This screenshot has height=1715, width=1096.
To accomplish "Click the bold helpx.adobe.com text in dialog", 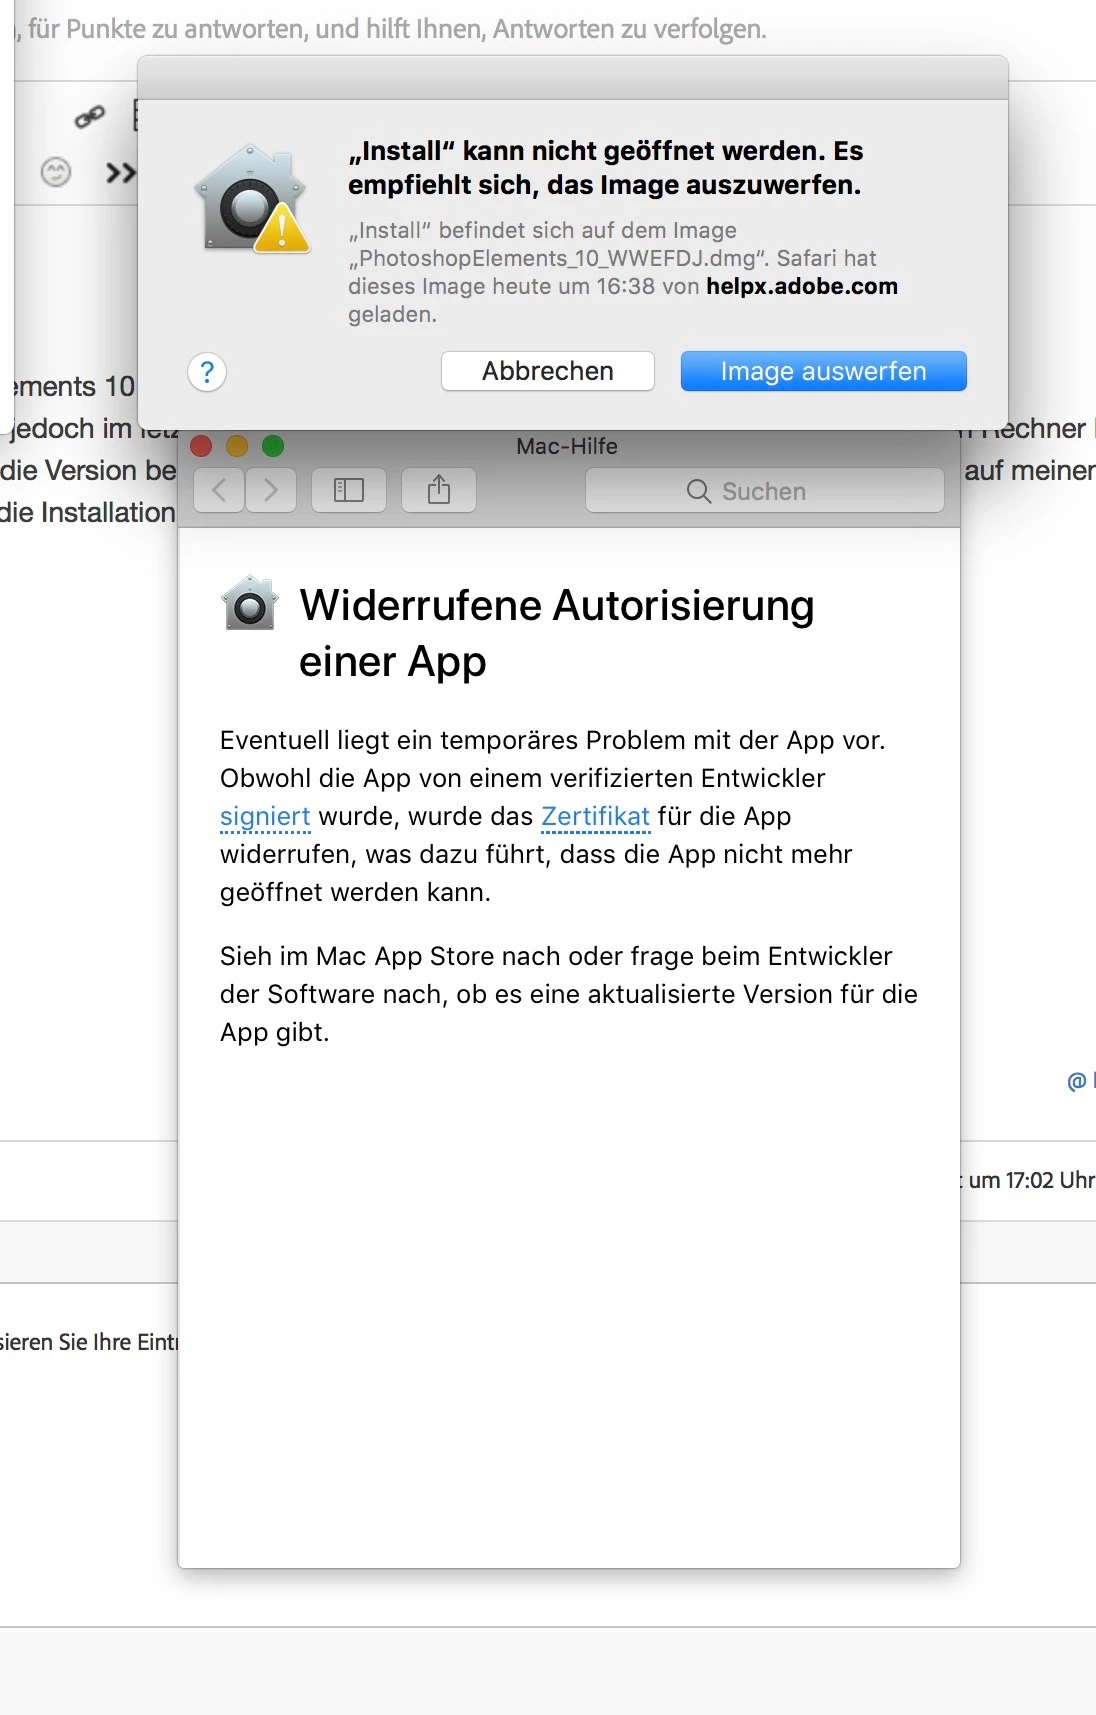I will pos(802,286).
